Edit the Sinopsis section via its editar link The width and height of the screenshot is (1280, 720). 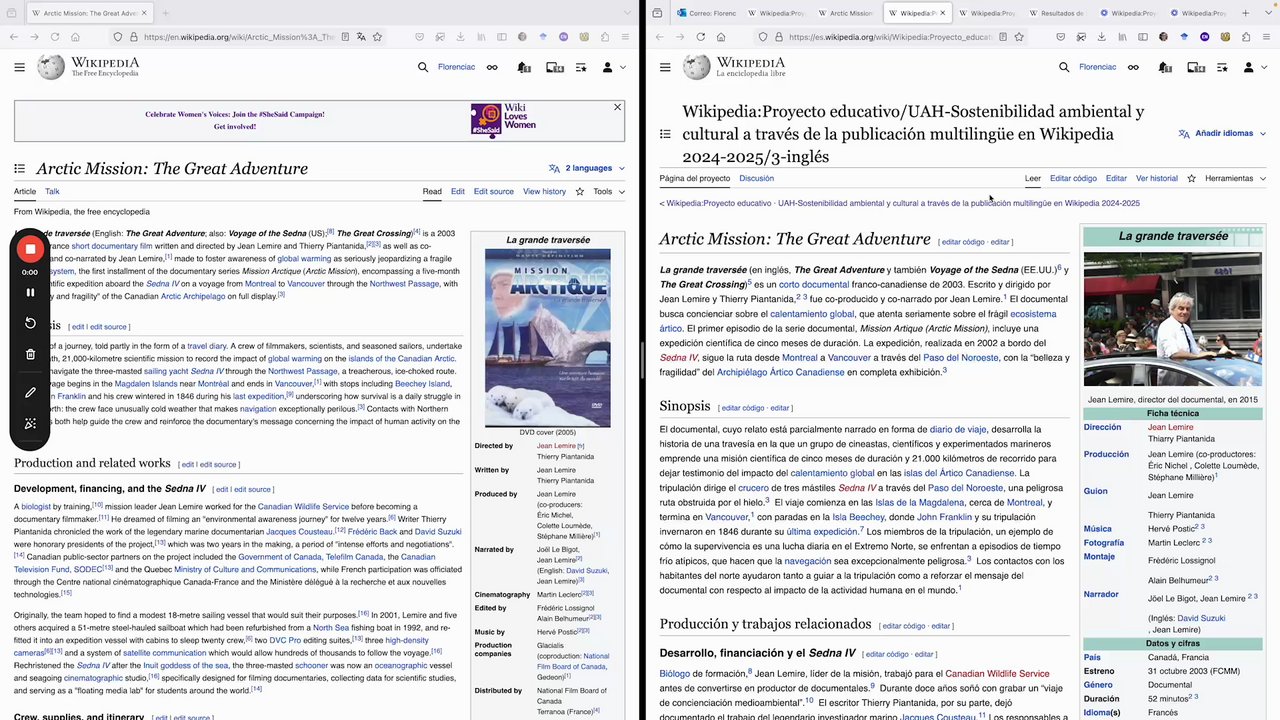click(x=780, y=408)
